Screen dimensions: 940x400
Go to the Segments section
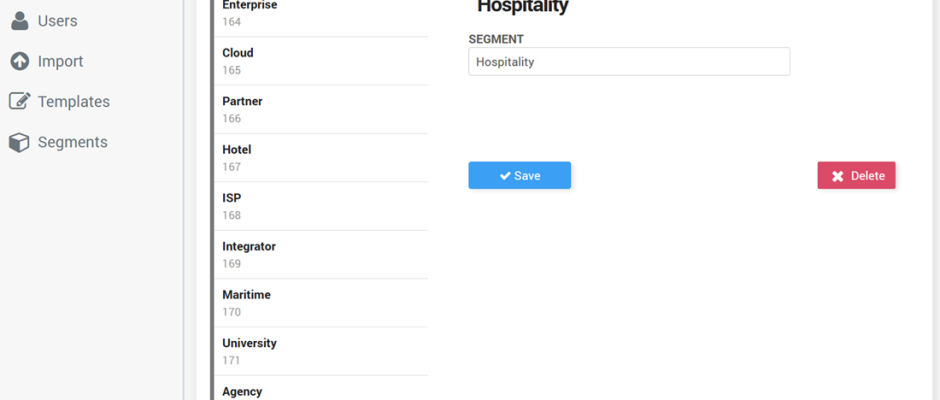58,142
